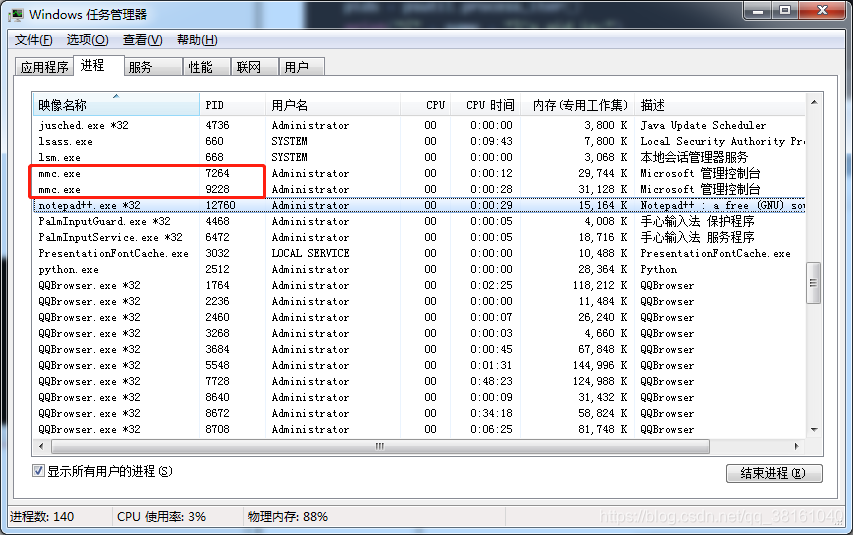The image size is (853, 535).
Task: Select QQBrowser.exe with PID 2236
Action: 419,302
